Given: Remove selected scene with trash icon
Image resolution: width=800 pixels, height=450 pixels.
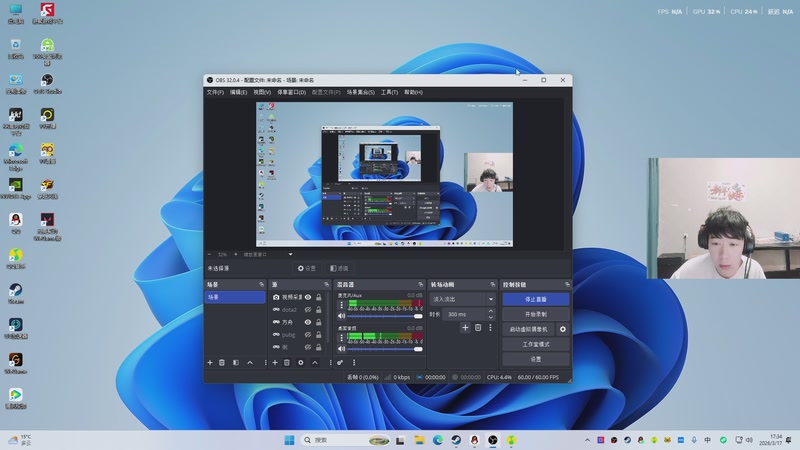Looking at the screenshot, I should point(222,362).
